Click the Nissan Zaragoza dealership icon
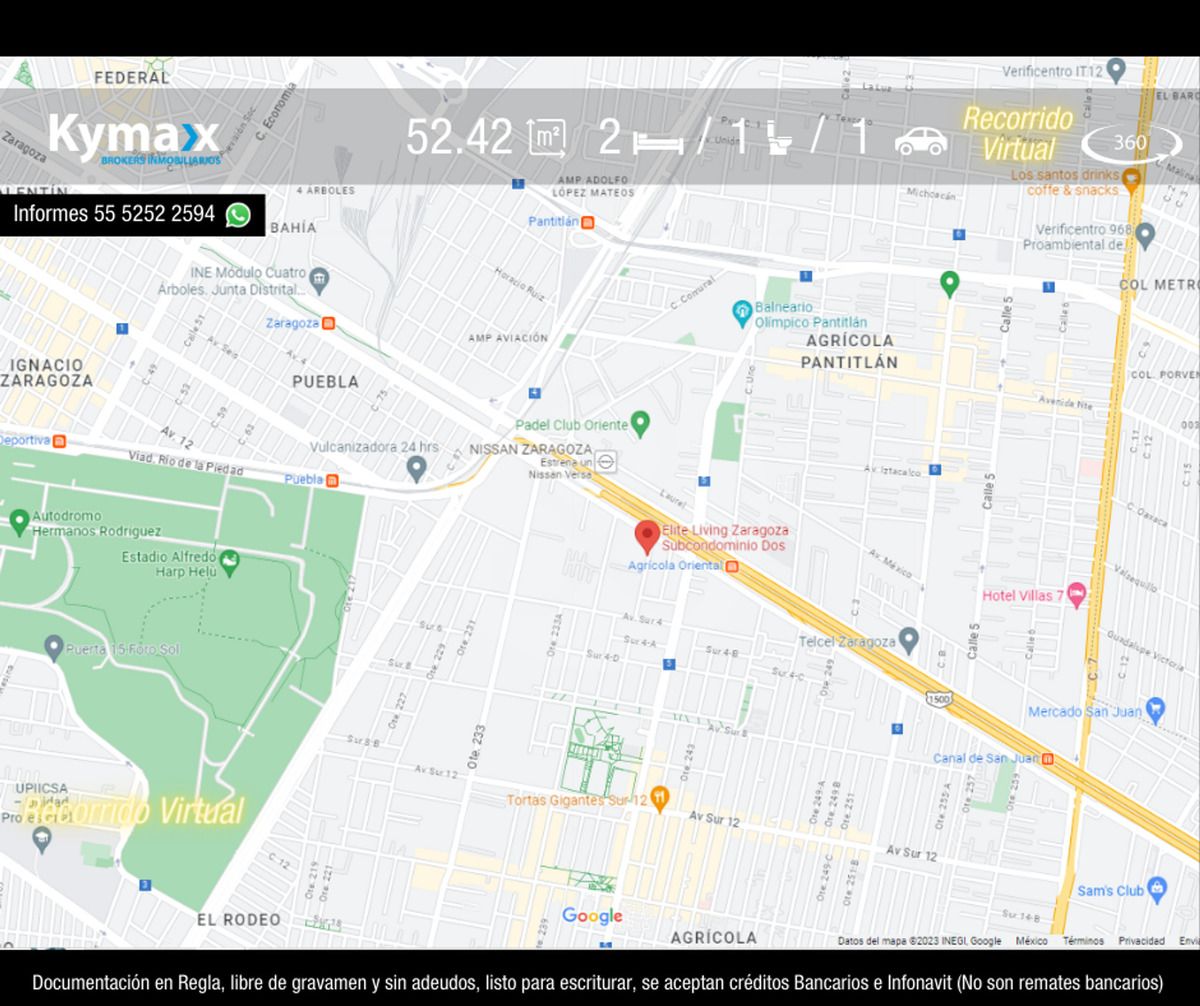The image size is (1200, 1006). pyautogui.click(x=606, y=462)
